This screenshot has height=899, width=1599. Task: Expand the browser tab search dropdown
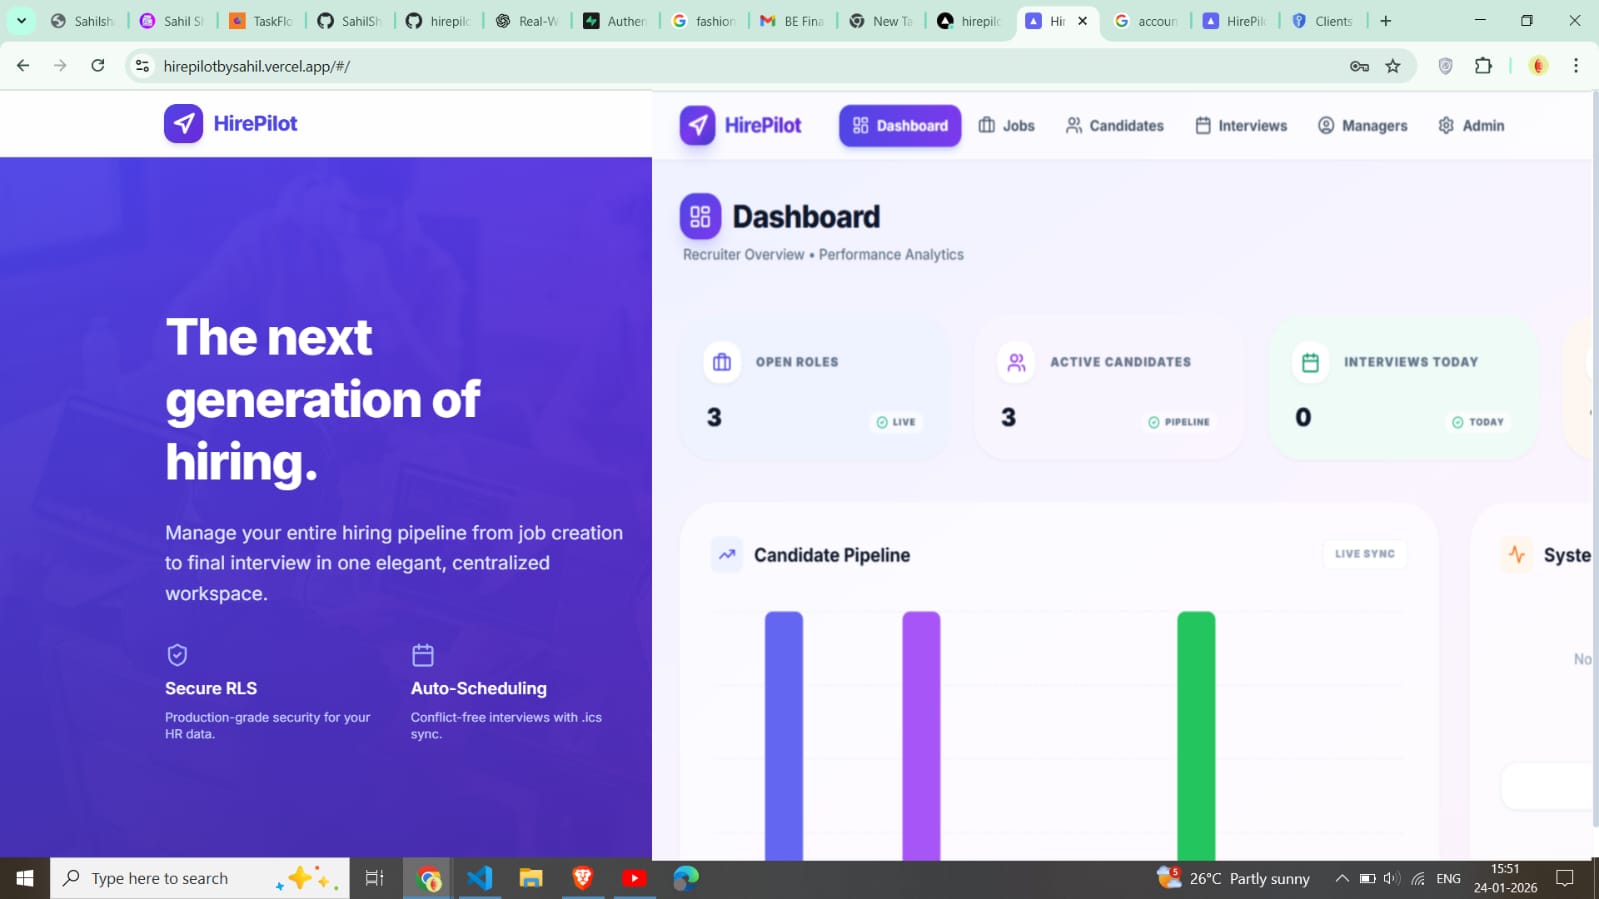21,20
